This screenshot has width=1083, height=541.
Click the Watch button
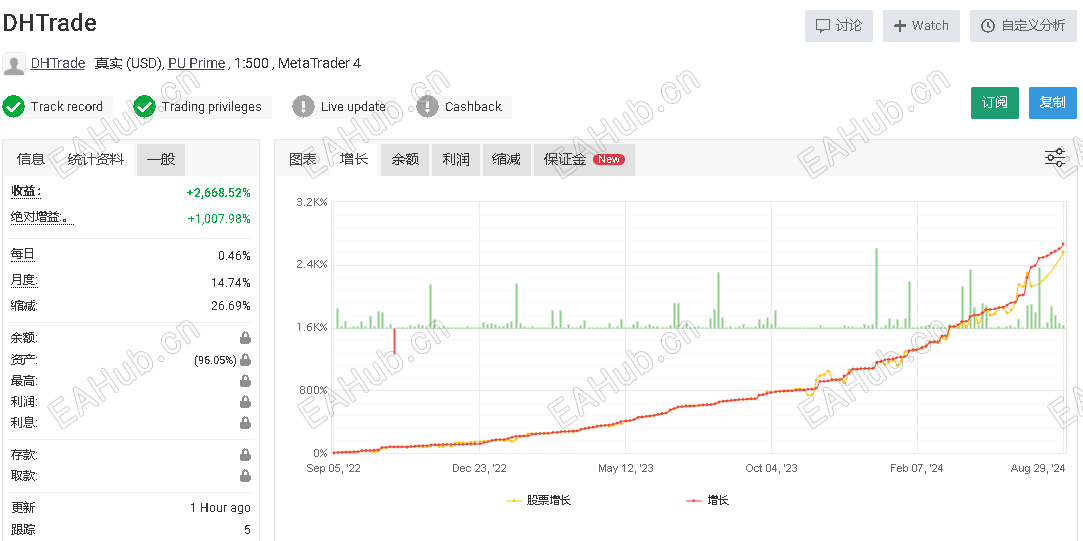point(921,26)
